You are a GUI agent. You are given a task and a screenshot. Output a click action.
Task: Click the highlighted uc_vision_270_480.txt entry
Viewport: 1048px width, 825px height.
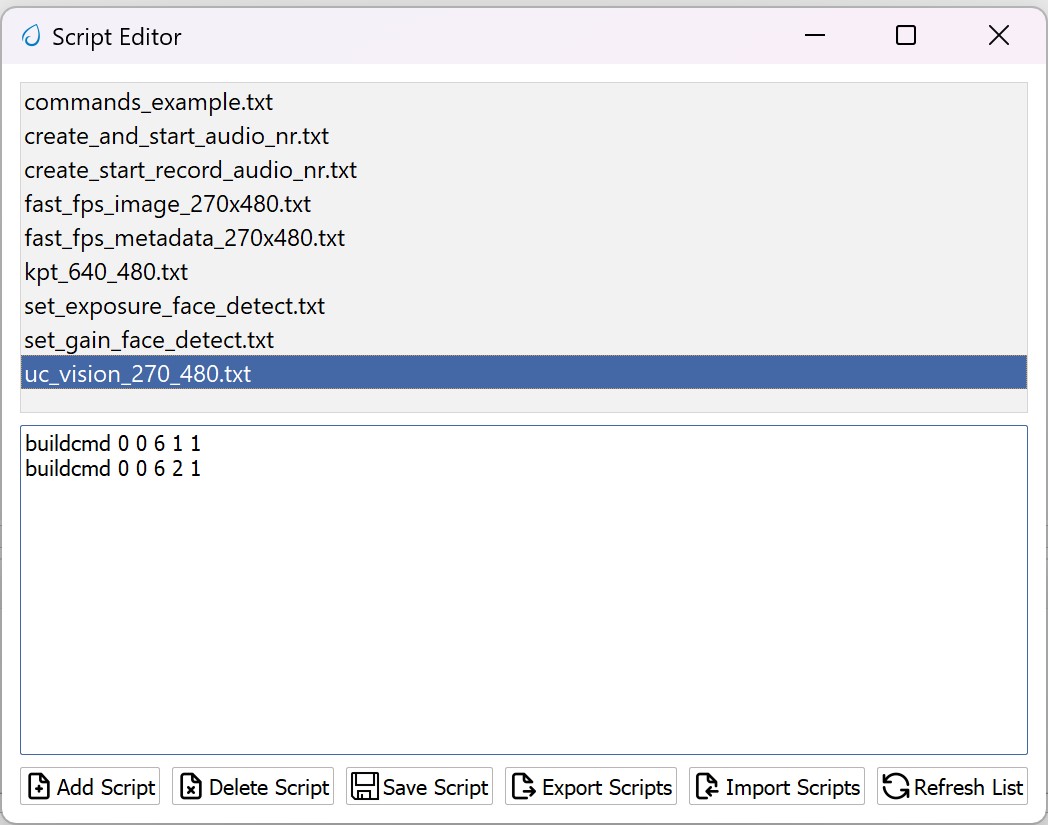pyautogui.click(x=137, y=374)
